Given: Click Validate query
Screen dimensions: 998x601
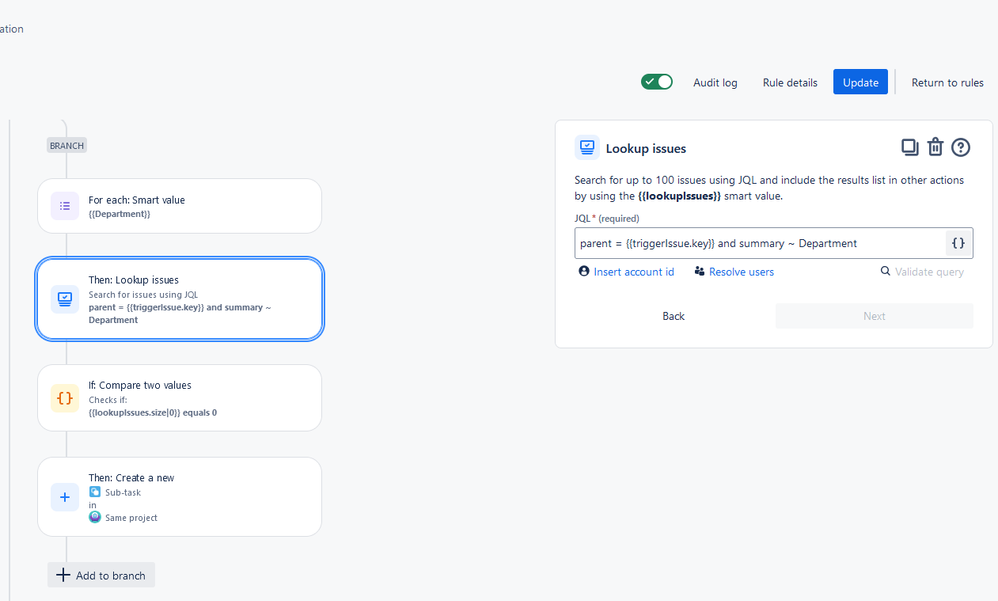Looking at the screenshot, I should [922, 272].
